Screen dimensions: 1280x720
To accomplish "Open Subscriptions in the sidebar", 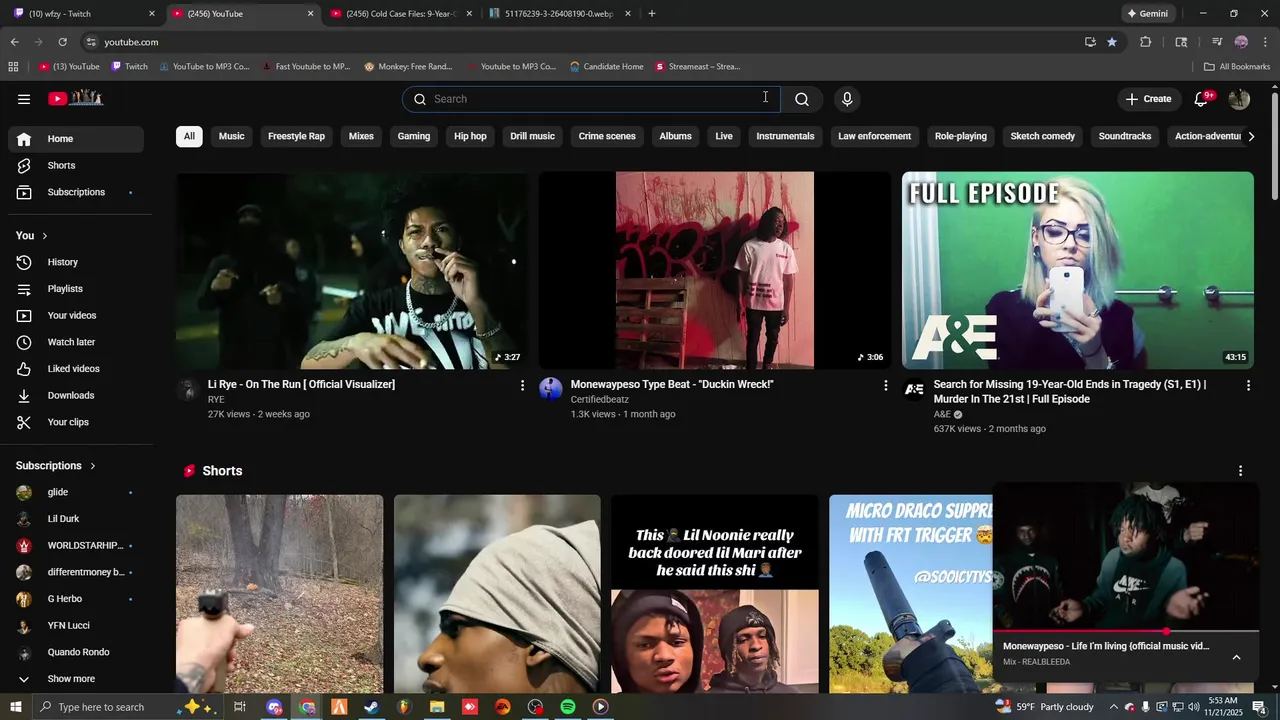I will coord(76,192).
